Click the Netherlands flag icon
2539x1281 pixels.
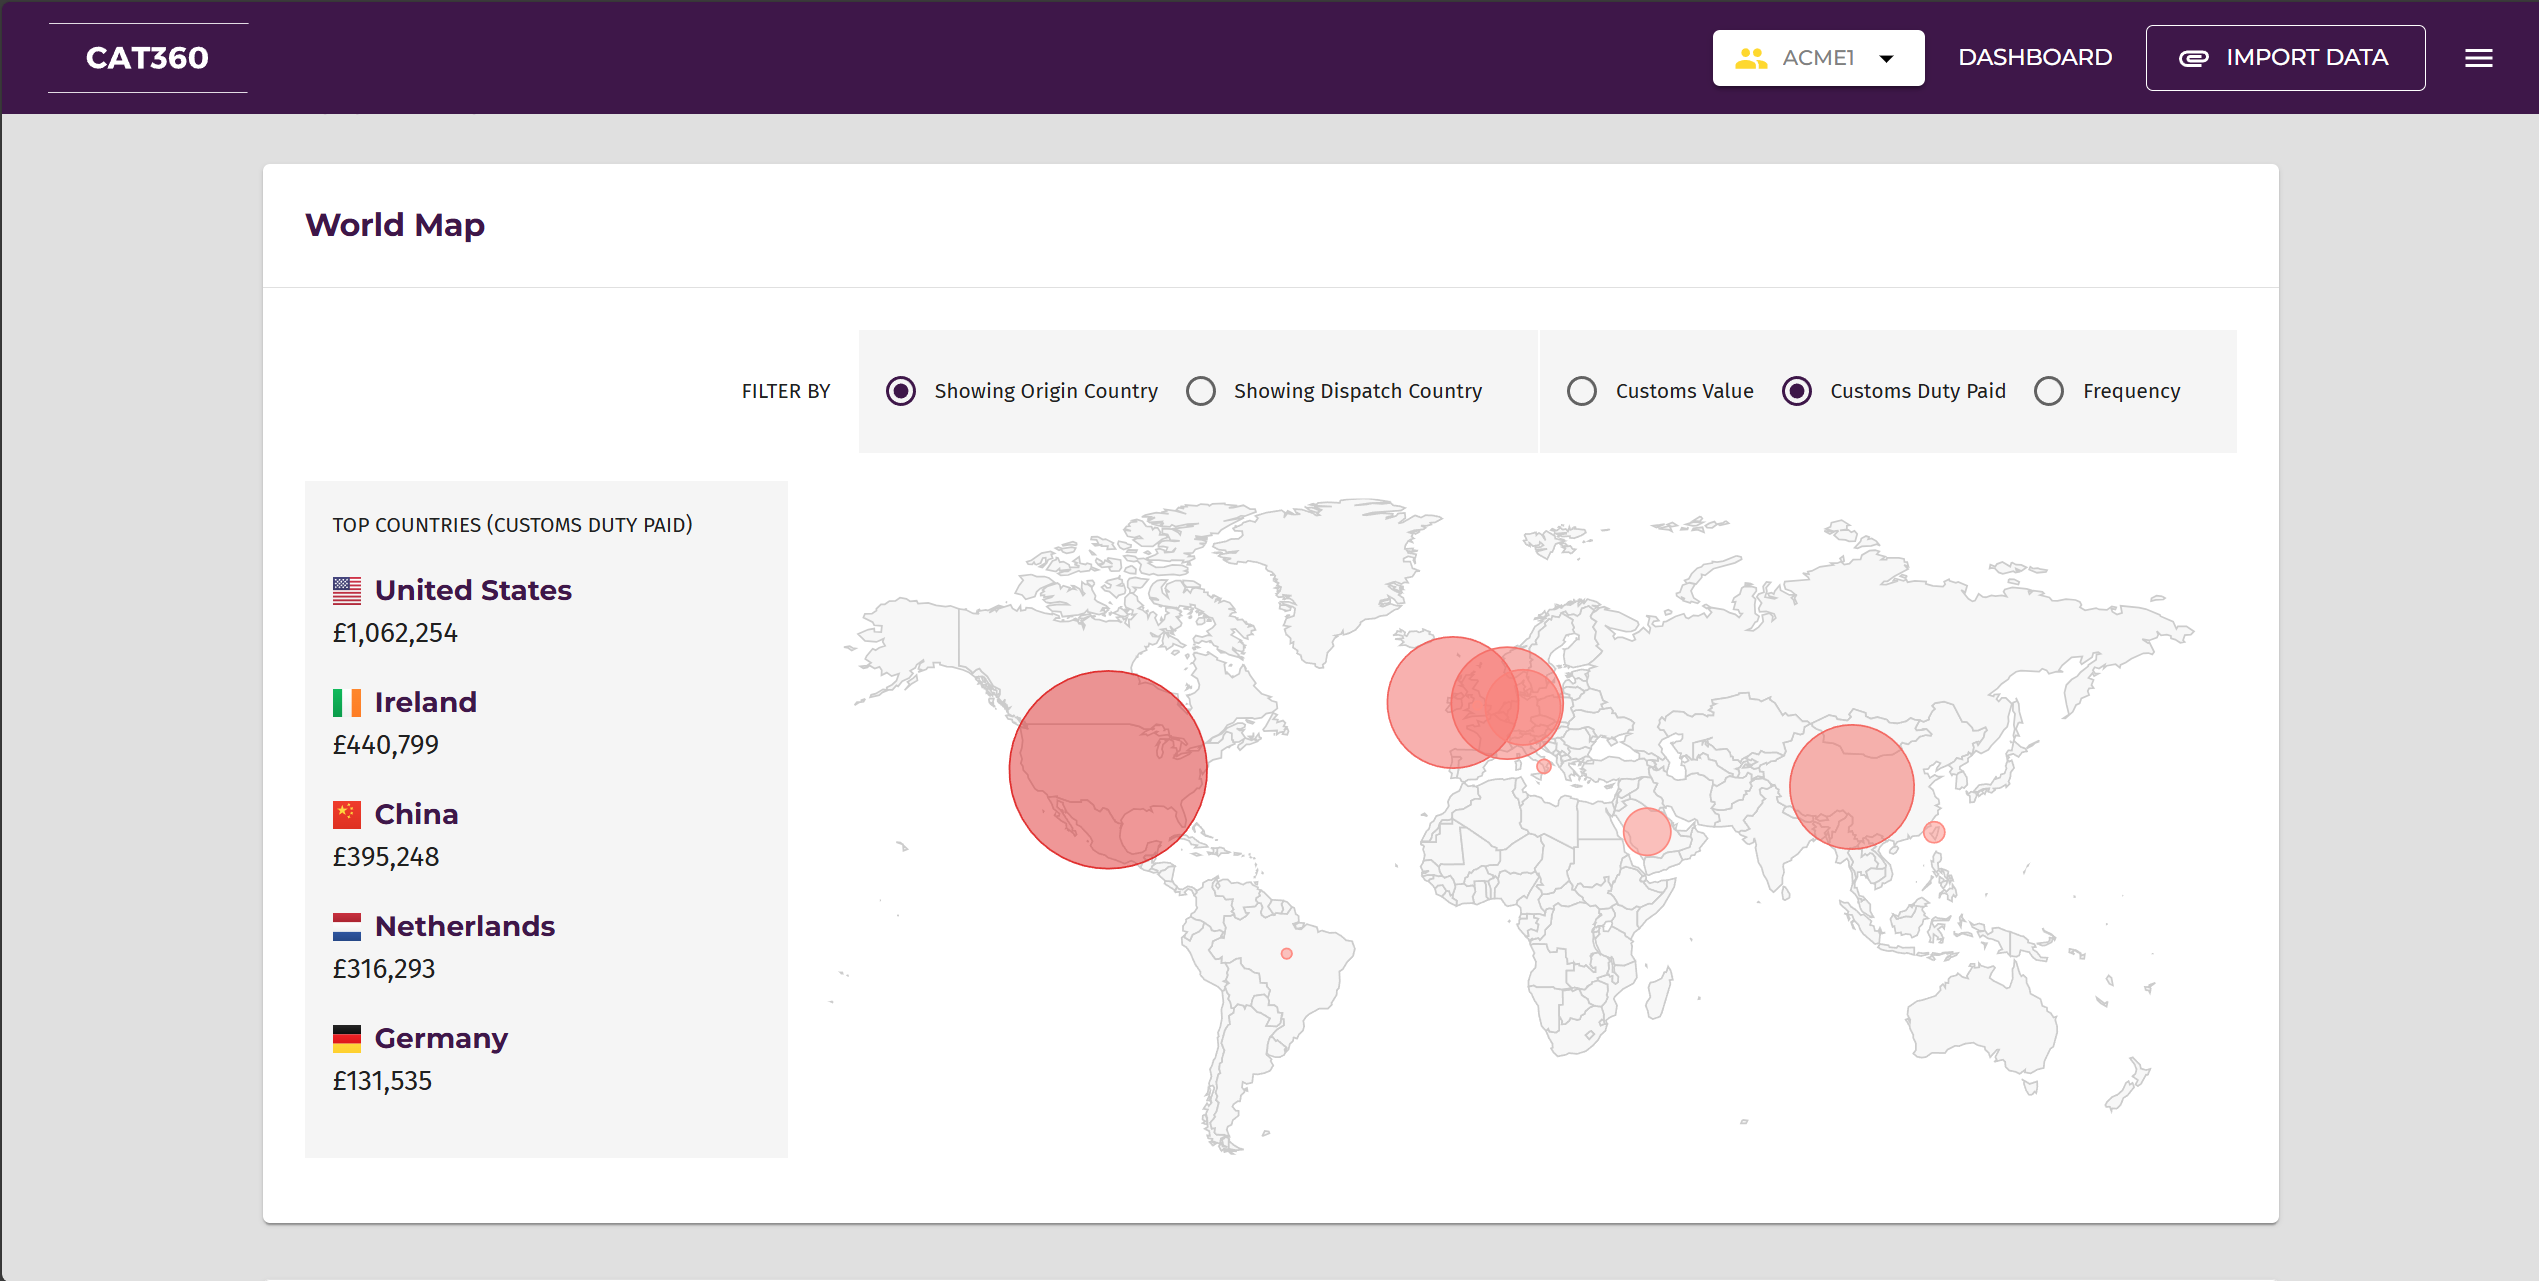point(347,927)
